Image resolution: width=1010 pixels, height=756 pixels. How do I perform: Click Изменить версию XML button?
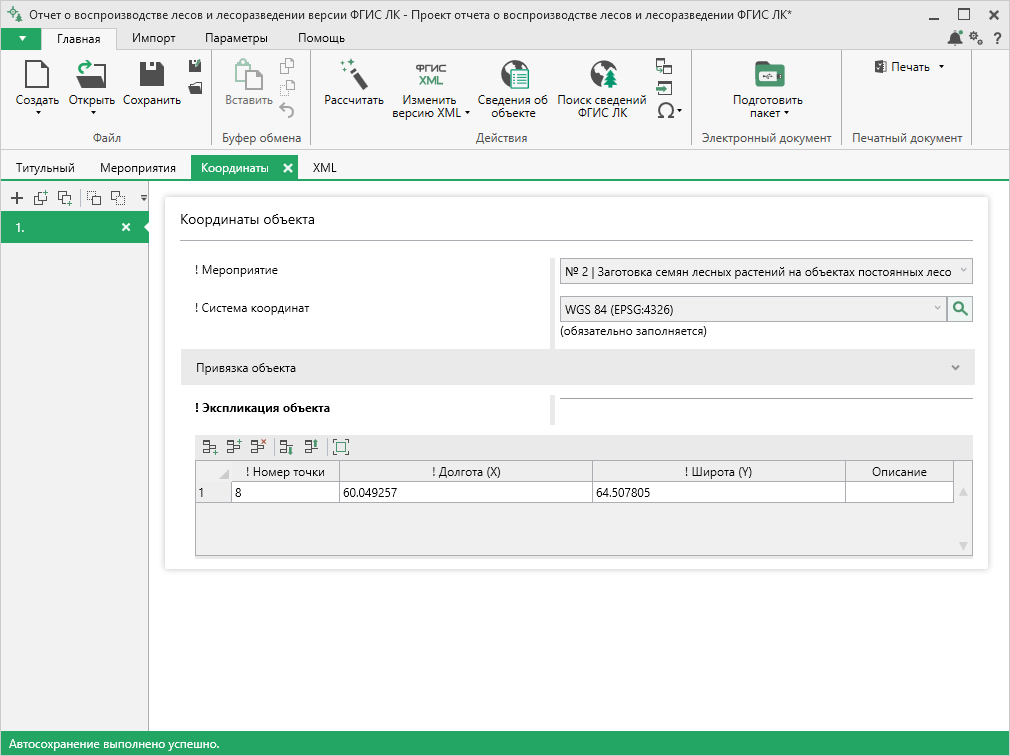pos(430,89)
